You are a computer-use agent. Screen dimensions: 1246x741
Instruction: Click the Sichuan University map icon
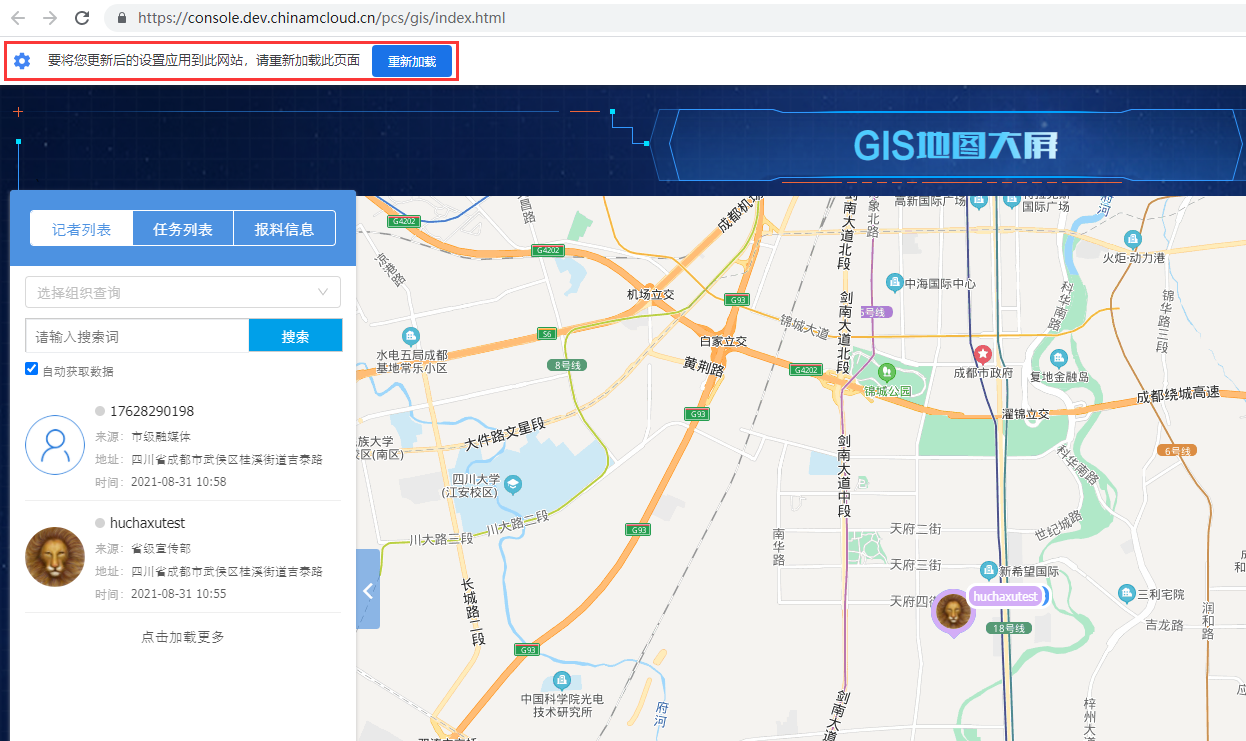(x=513, y=485)
